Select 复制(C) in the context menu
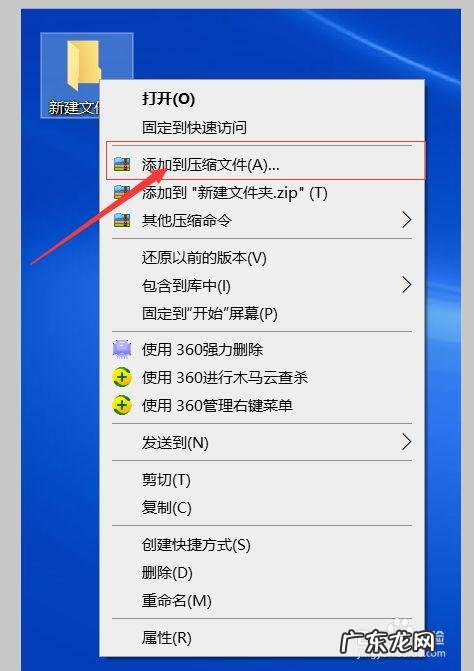The width and height of the screenshot is (474, 671). pyautogui.click(x=167, y=508)
